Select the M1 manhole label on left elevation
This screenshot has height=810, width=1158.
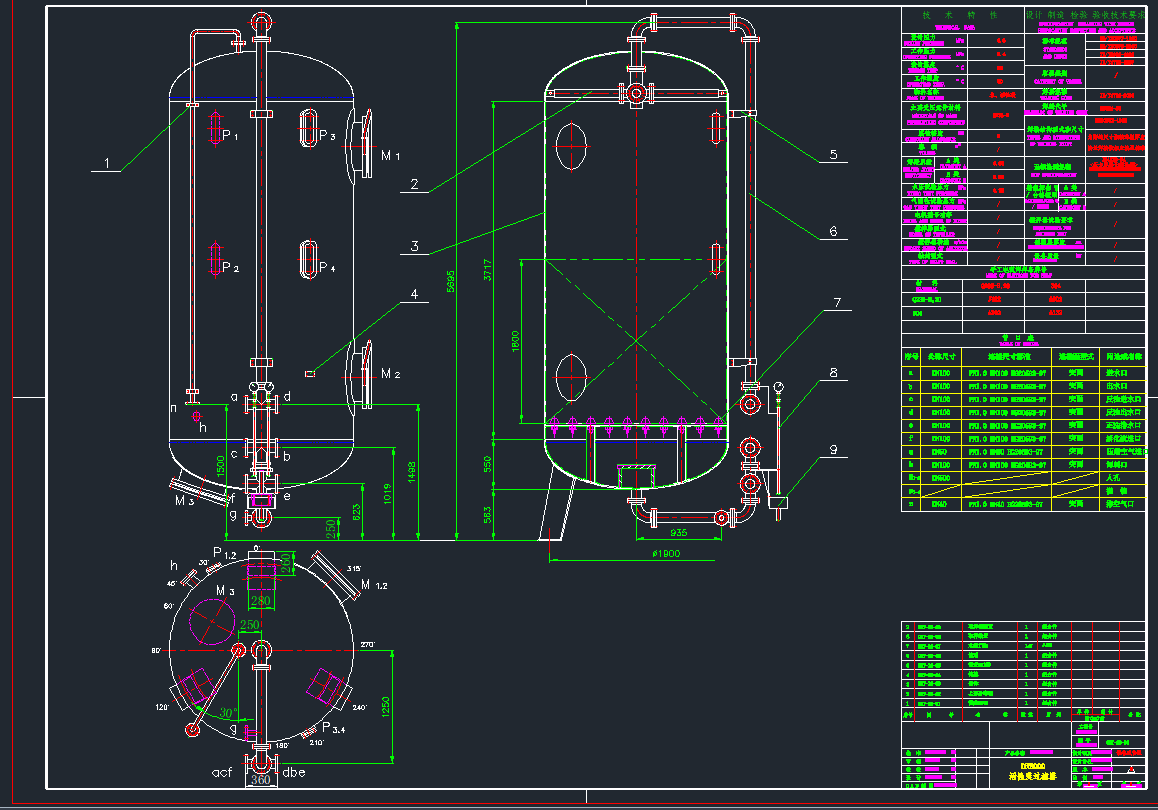click(390, 156)
